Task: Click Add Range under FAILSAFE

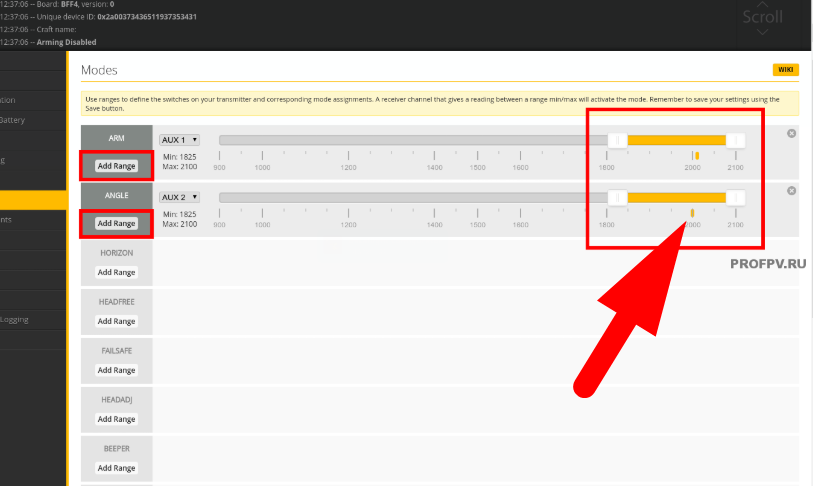Action: tap(116, 370)
